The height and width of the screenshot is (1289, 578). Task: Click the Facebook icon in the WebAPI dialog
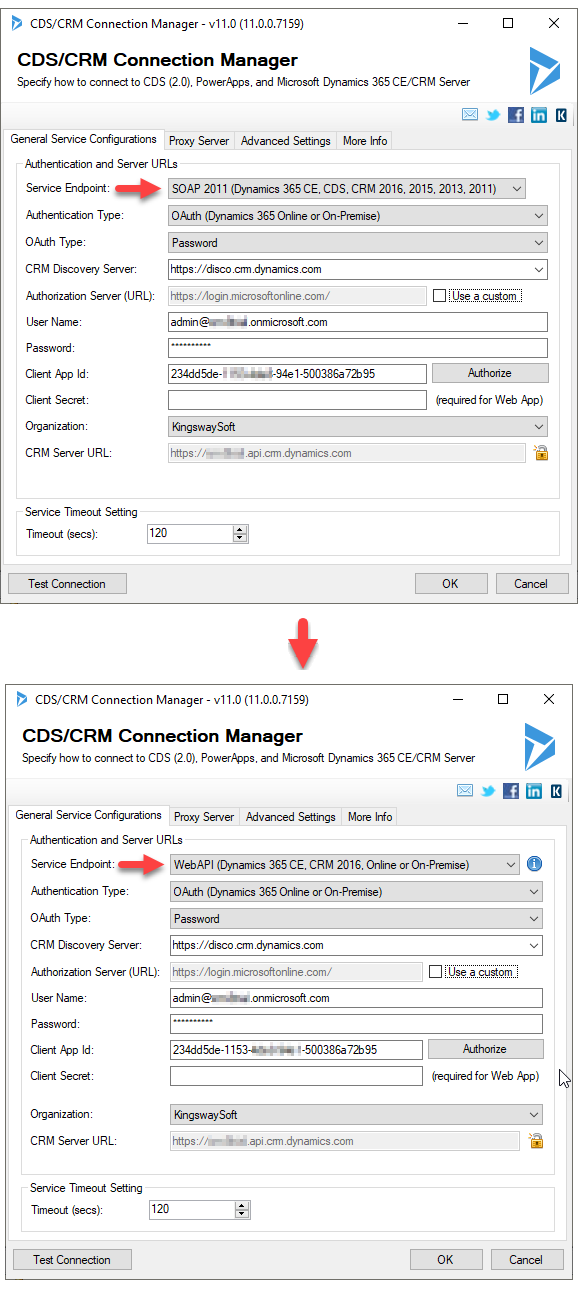pyautogui.click(x=511, y=791)
